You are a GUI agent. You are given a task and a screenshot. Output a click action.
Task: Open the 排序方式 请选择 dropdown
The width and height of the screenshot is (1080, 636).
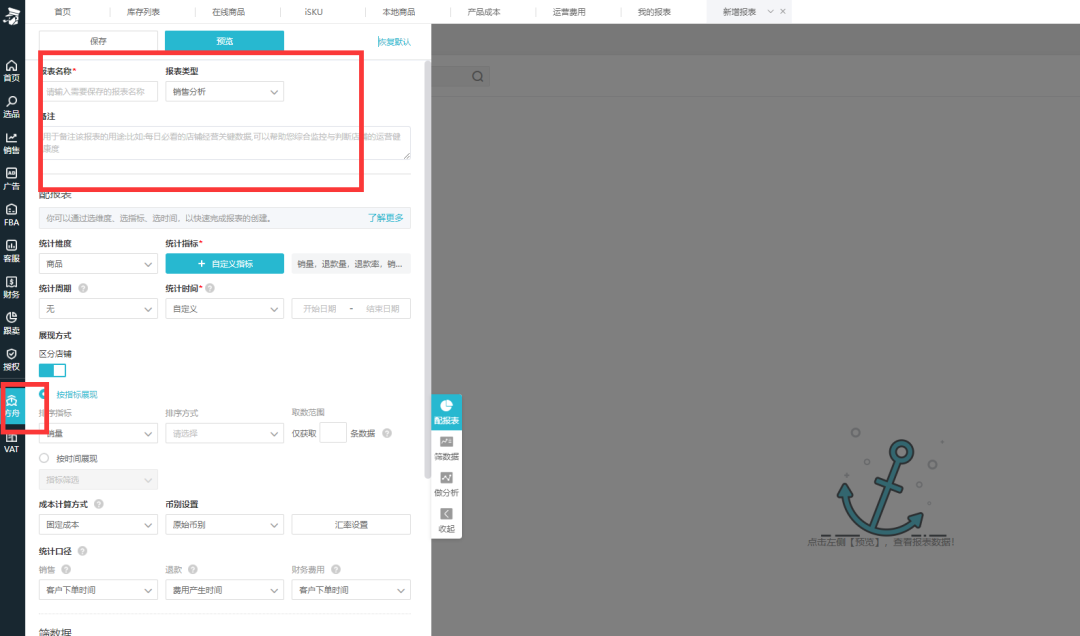[x=225, y=433]
